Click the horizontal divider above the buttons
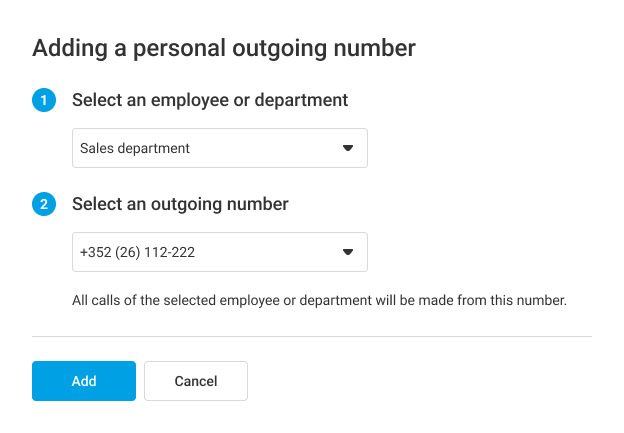624x433 pixels. [x=312, y=337]
